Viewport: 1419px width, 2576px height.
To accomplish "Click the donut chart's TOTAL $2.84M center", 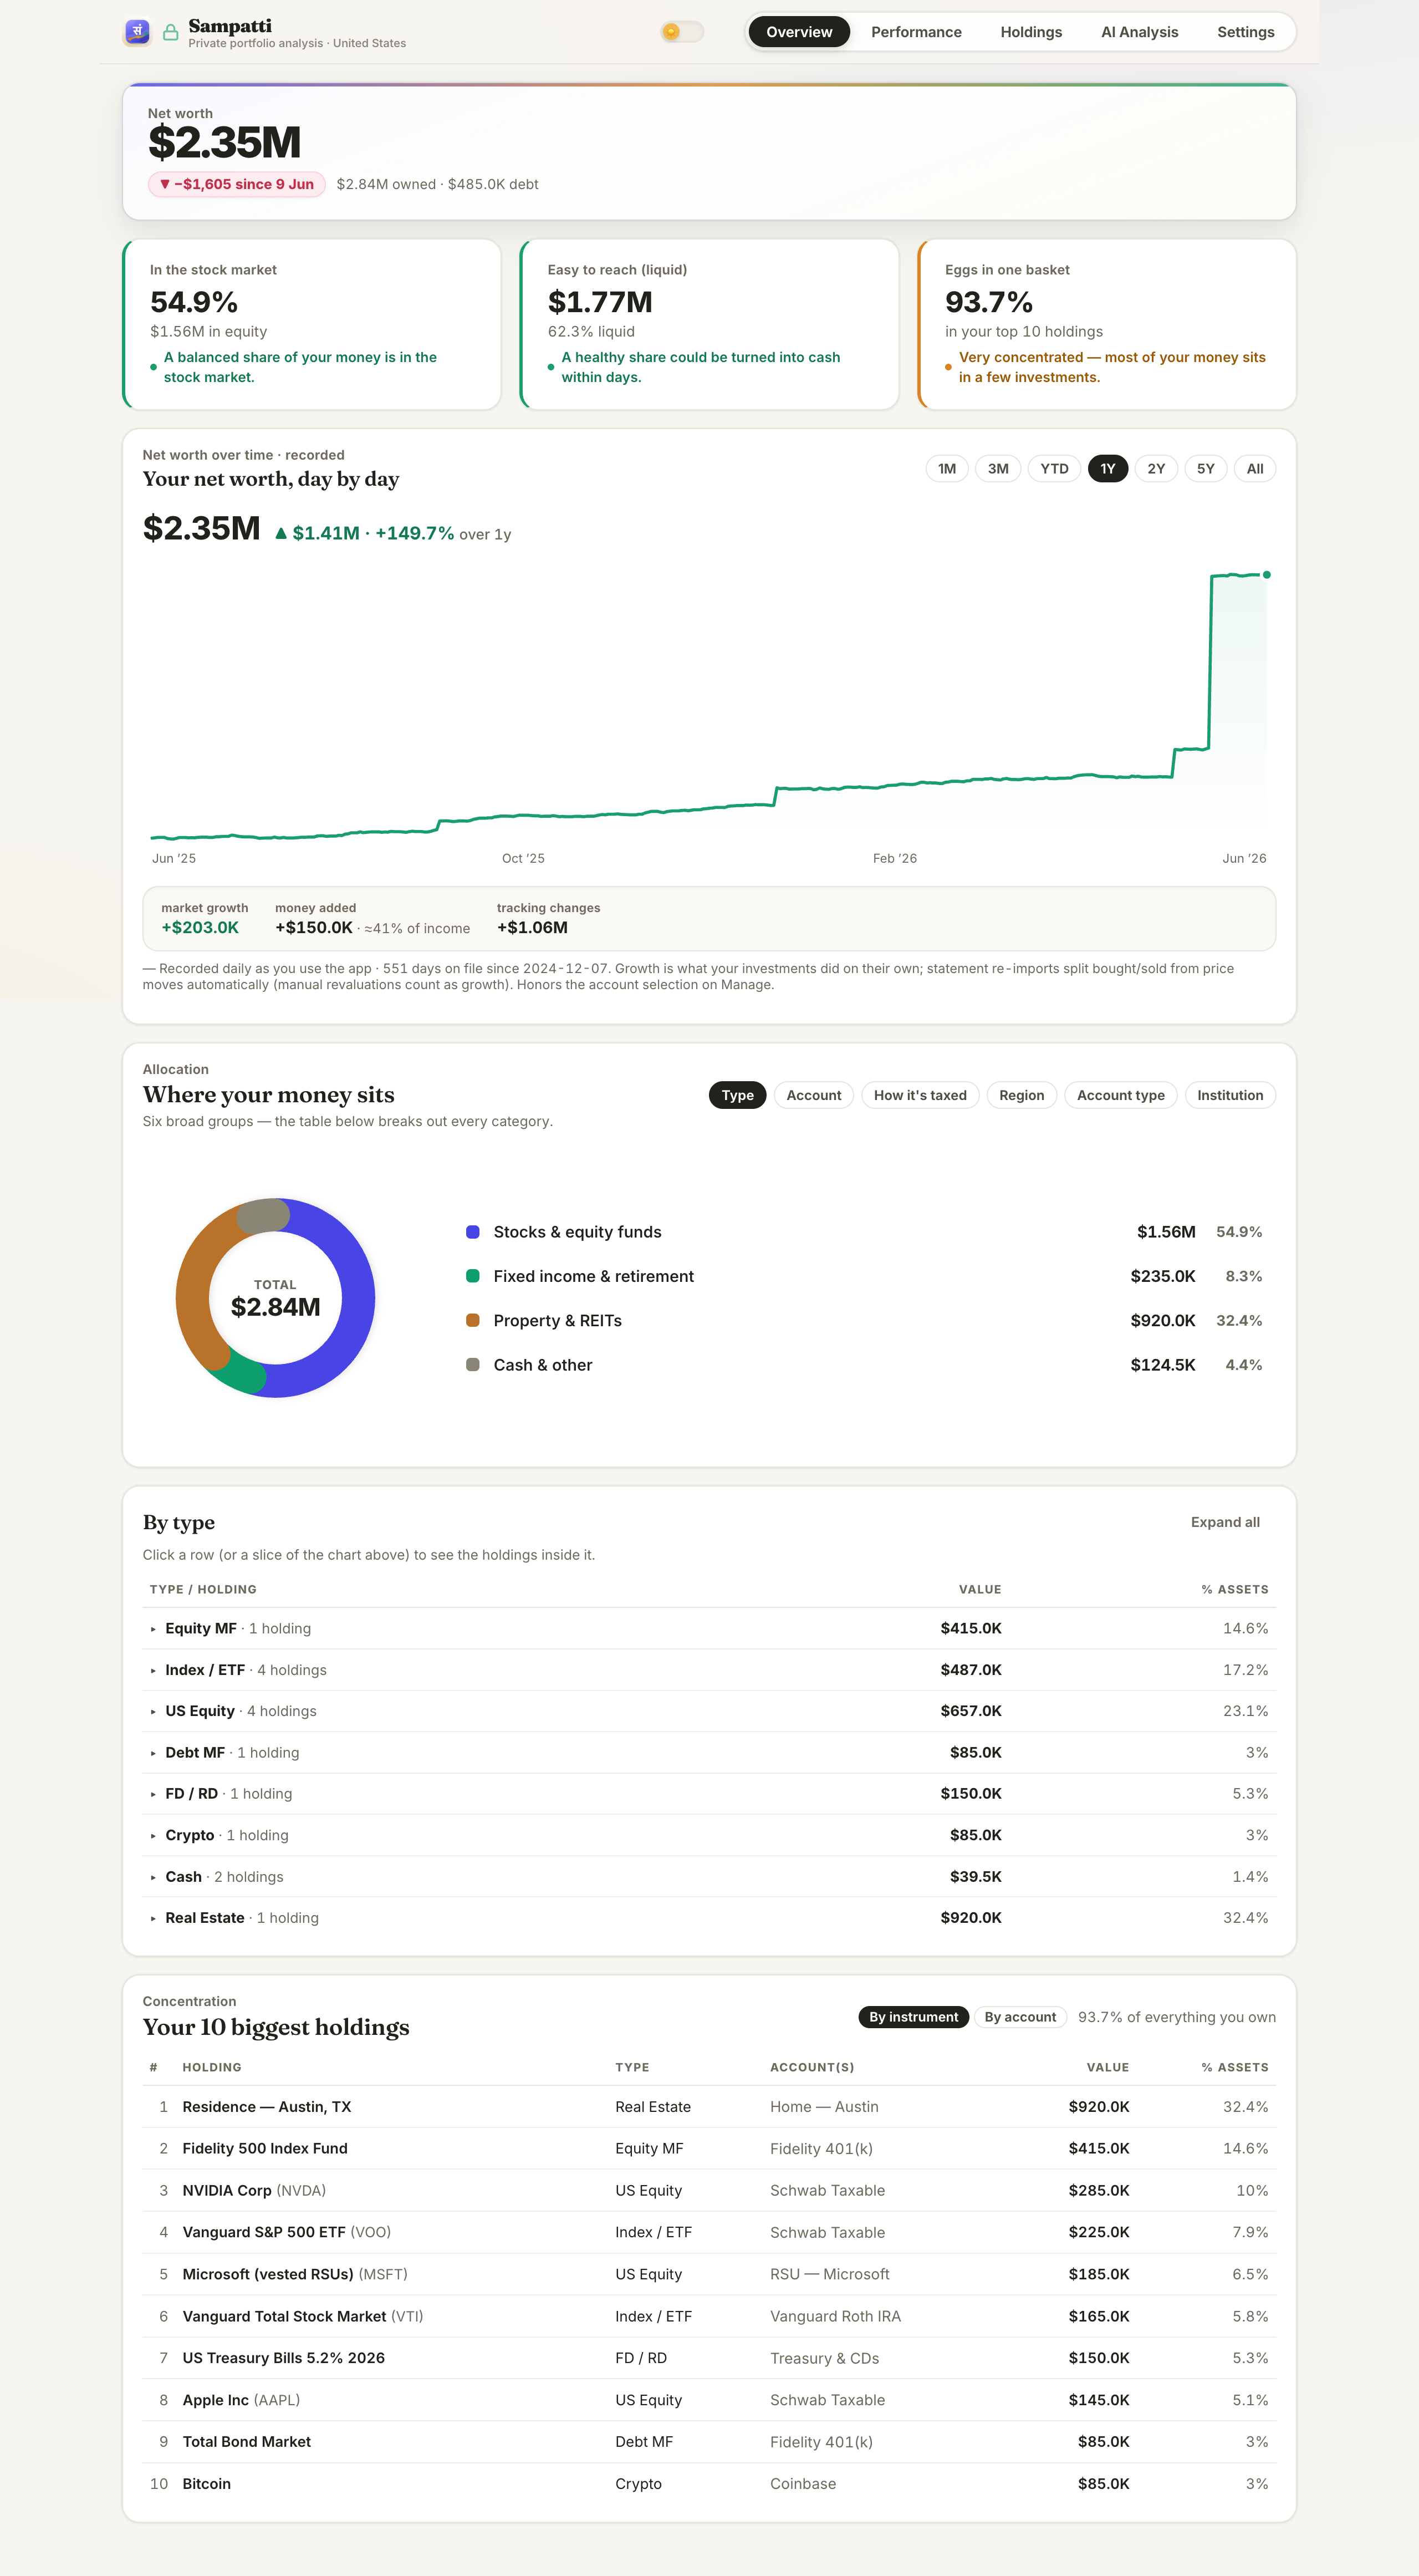I will (x=275, y=1298).
